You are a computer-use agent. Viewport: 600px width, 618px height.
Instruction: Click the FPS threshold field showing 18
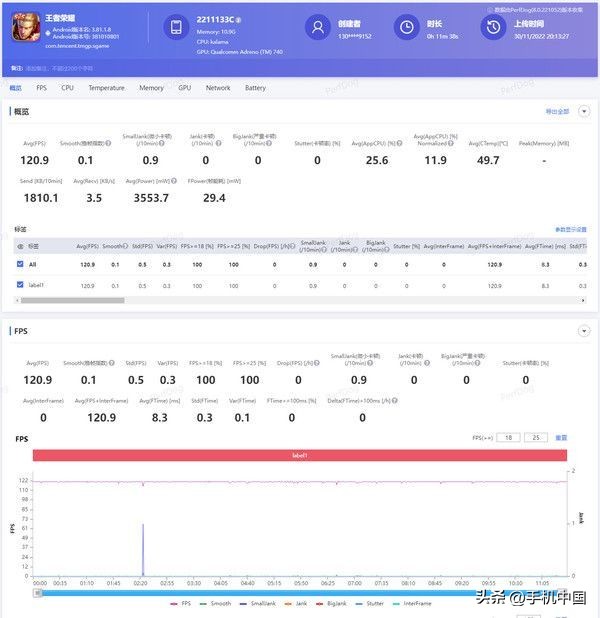pos(509,438)
